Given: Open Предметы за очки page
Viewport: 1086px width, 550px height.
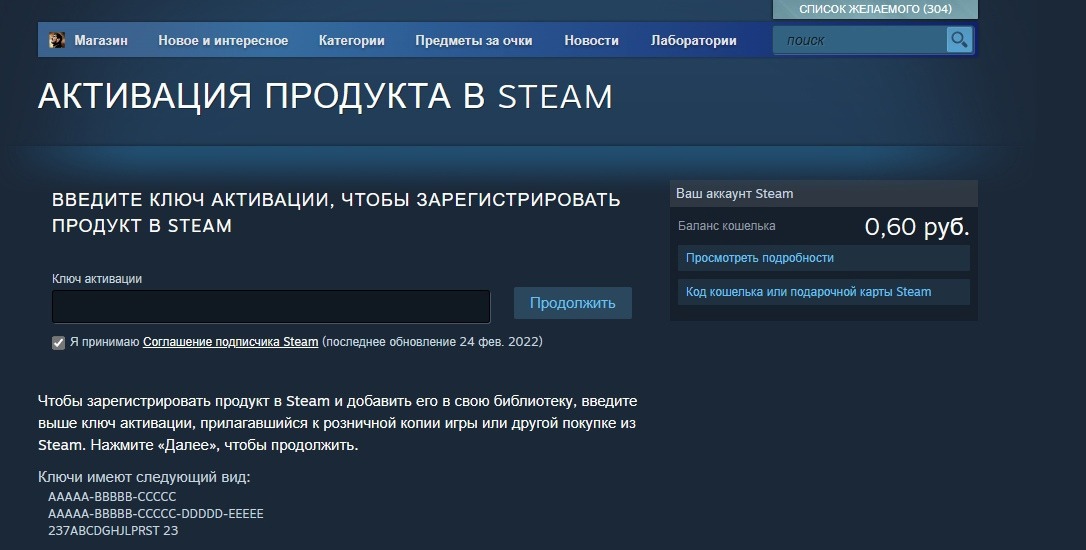Looking at the screenshot, I should point(474,40).
